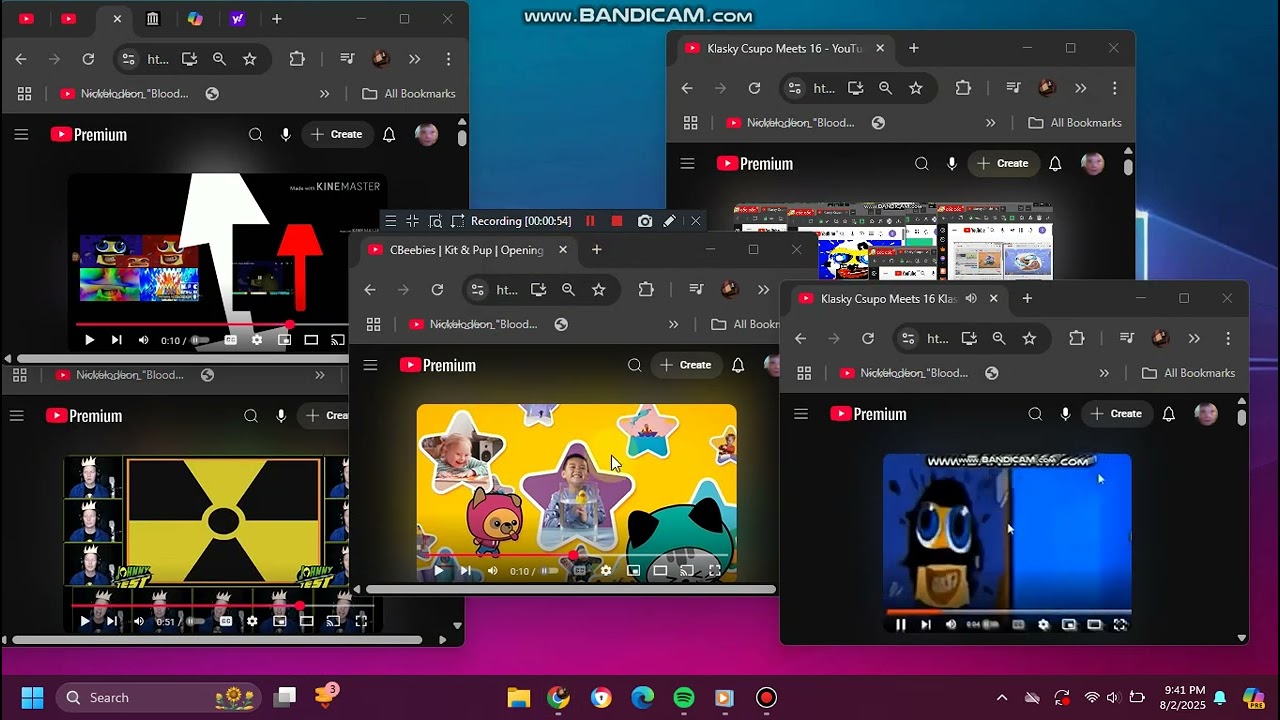Expand bookmarks overflow chevron in CBeebies window
Viewport: 1280px width, 720px height.
pos(673,324)
